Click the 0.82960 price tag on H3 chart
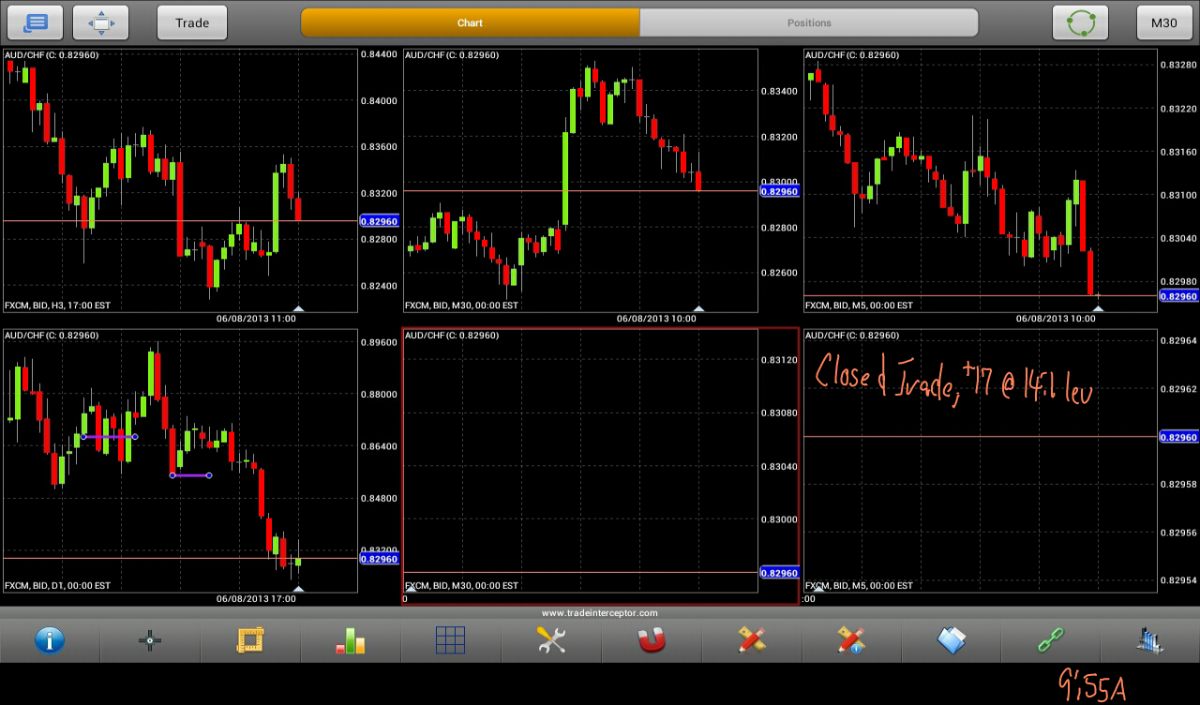The image size is (1200, 705). (379, 221)
